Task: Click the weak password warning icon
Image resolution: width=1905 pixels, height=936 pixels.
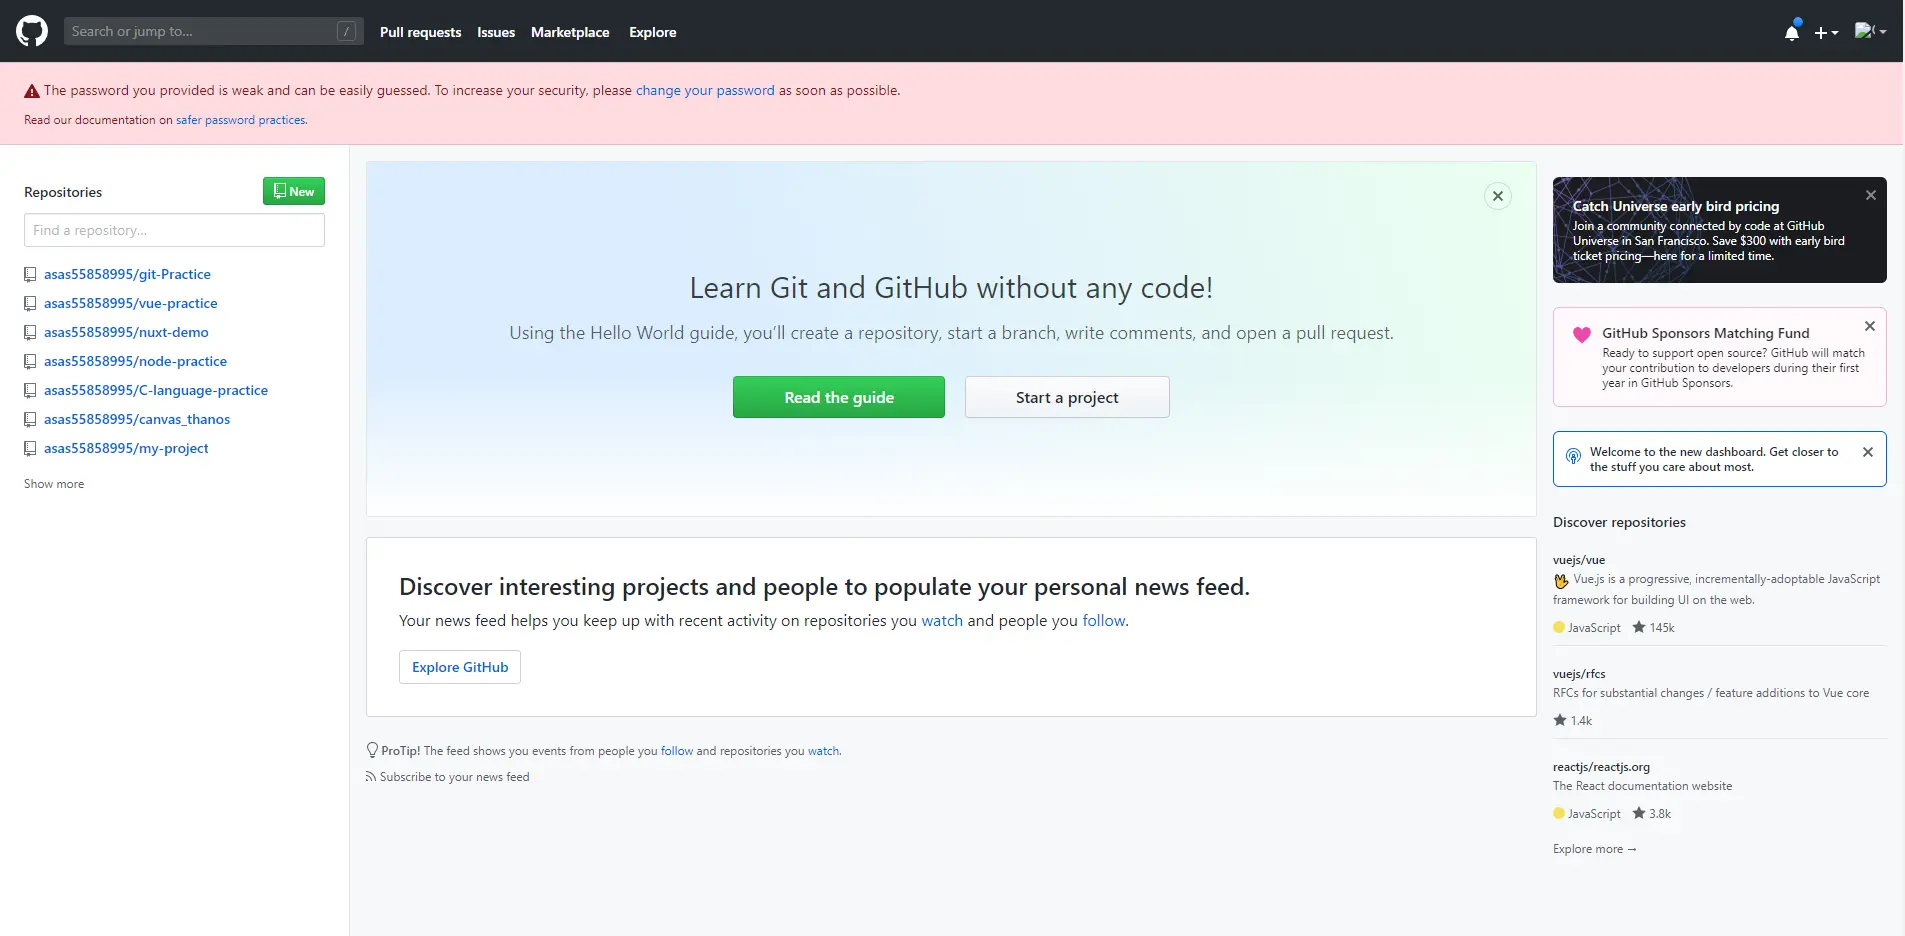Action: click(32, 91)
